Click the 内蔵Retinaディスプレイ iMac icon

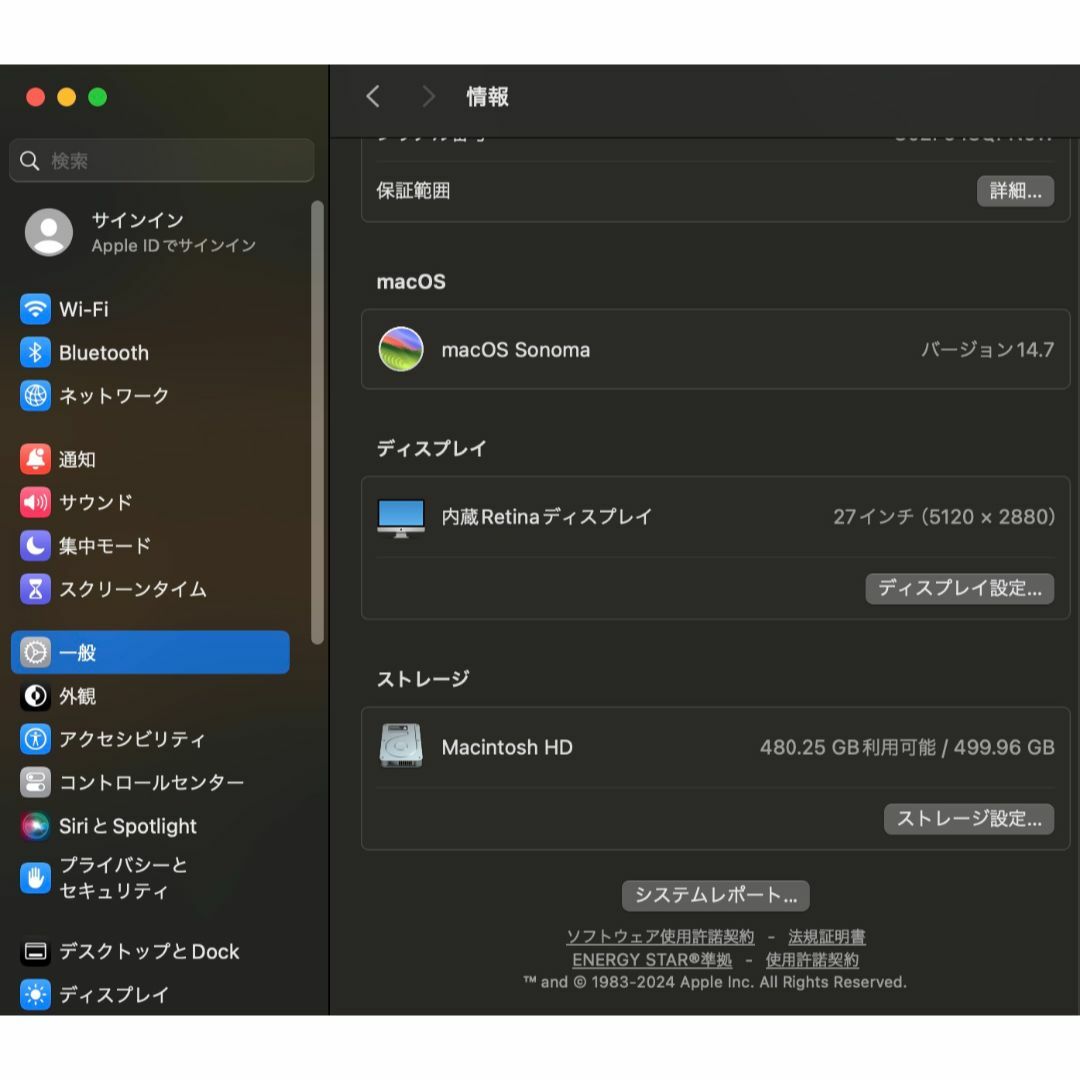[x=401, y=518]
